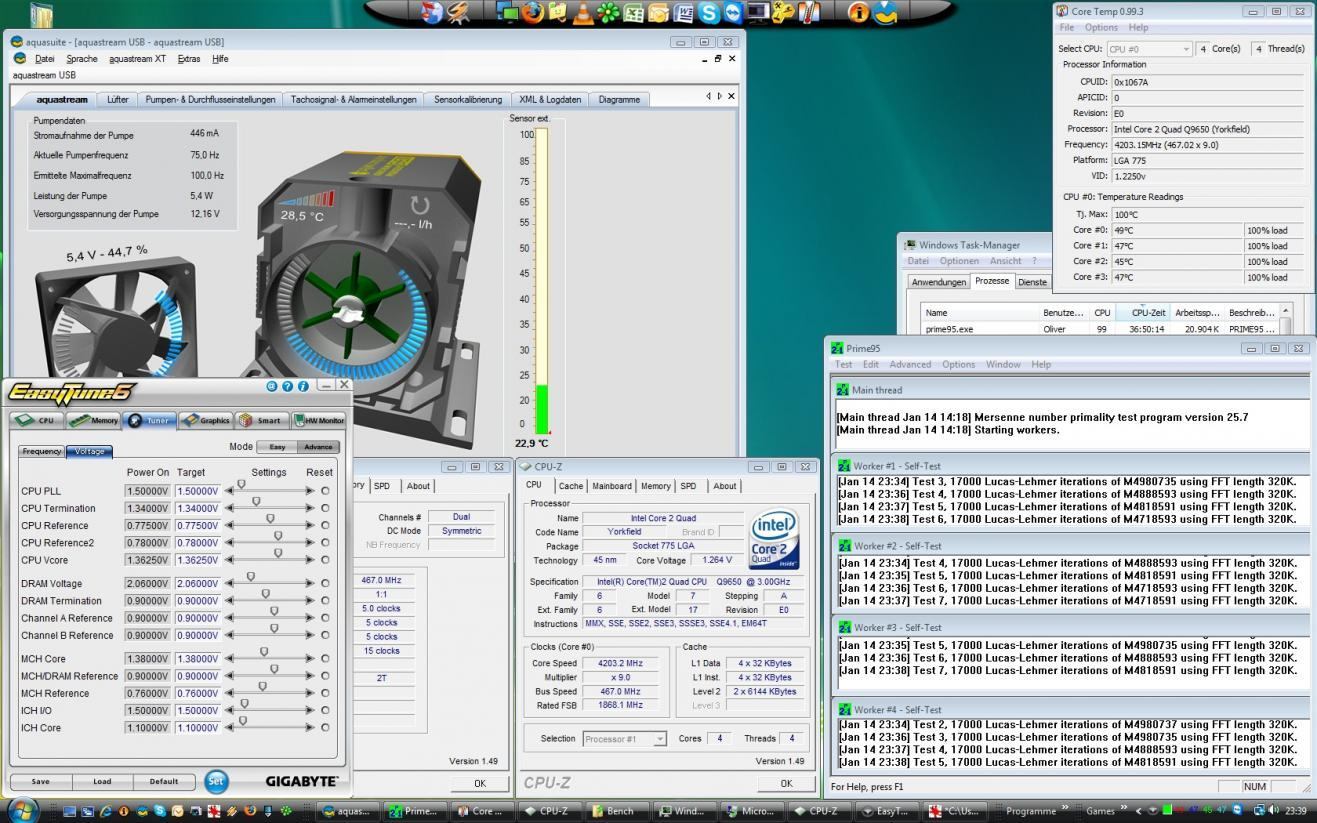Image resolution: width=1317 pixels, height=823 pixels.
Task: Click the CPU PLL decrease arrow
Action: [x=229, y=491]
